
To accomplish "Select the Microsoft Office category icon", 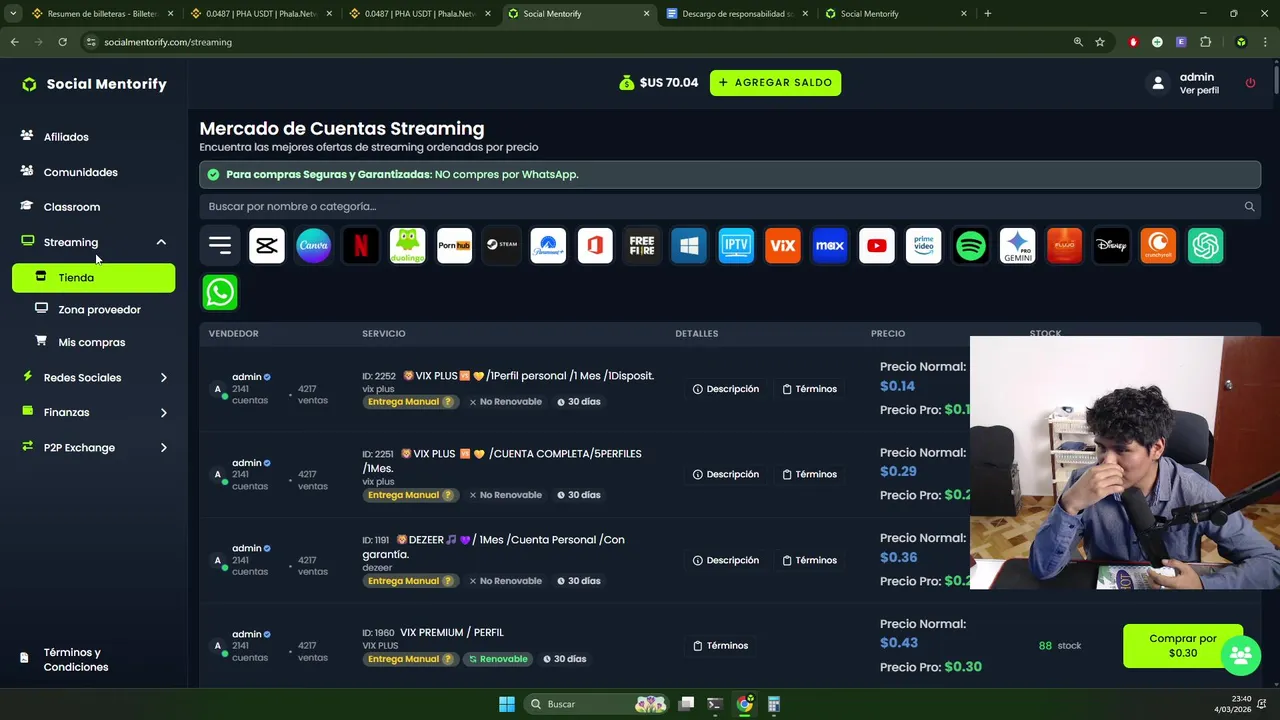I will click(x=595, y=245).
